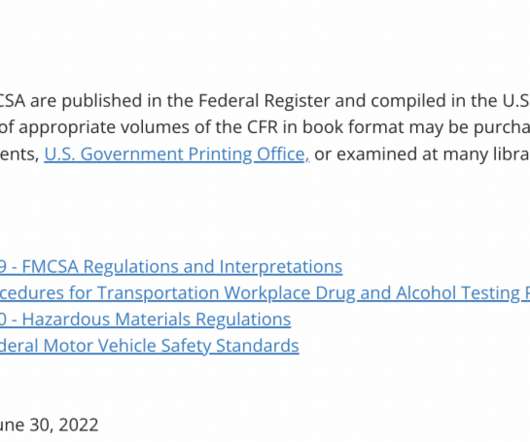Open FMCSA Regulations and Interpretations link
530x442 pixels.
coord(171,267)
